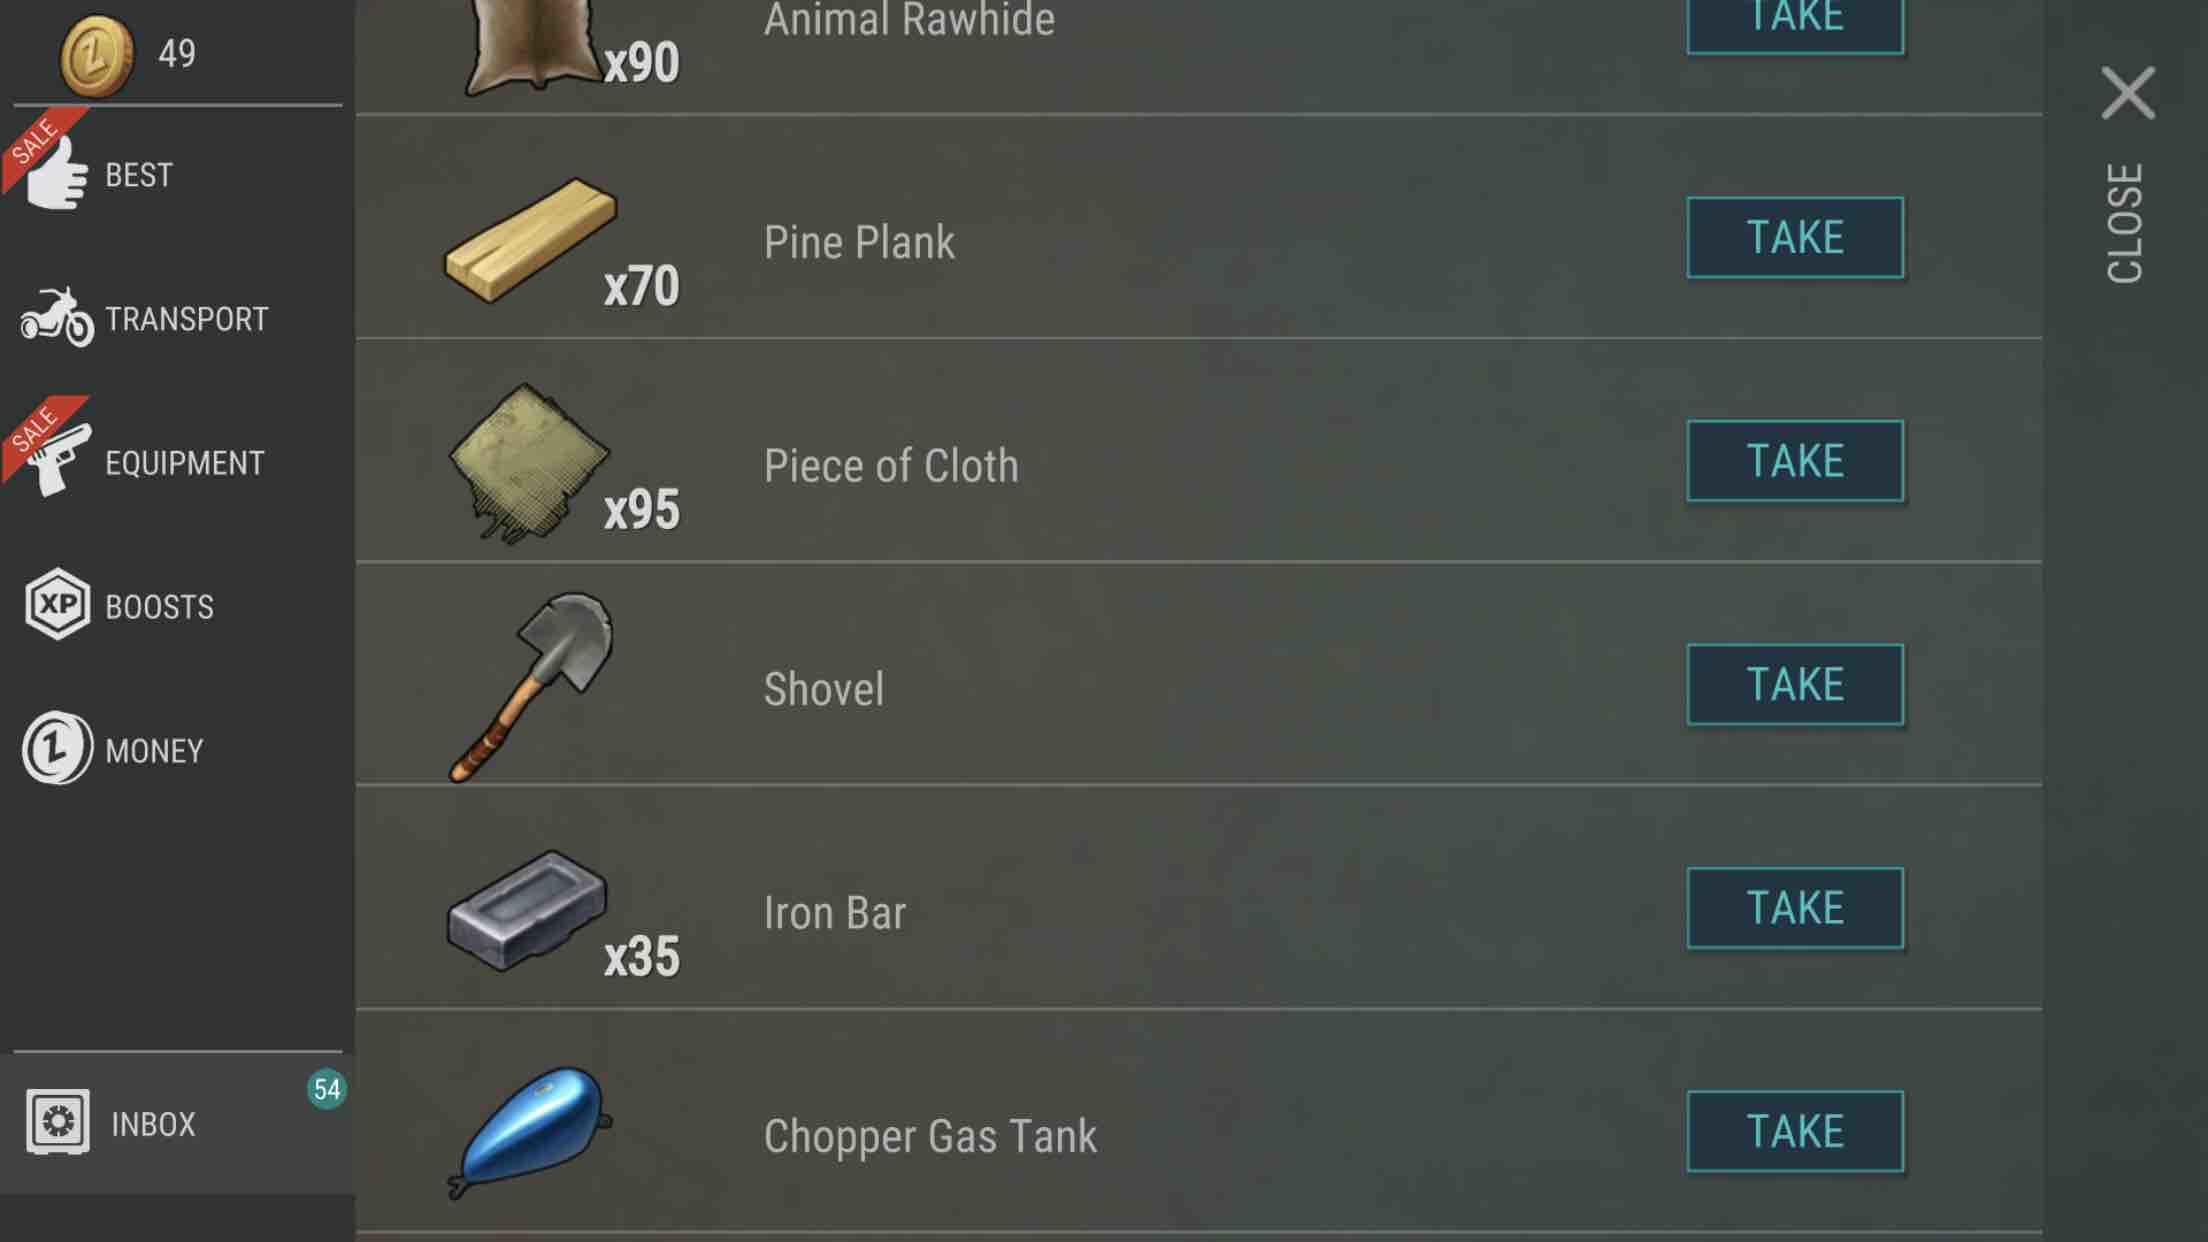The width and height of the screenshot is (2208, 1242).
Task: Tap the blue Chopper Gas Tank icon
Action: tap(529, 1133)
